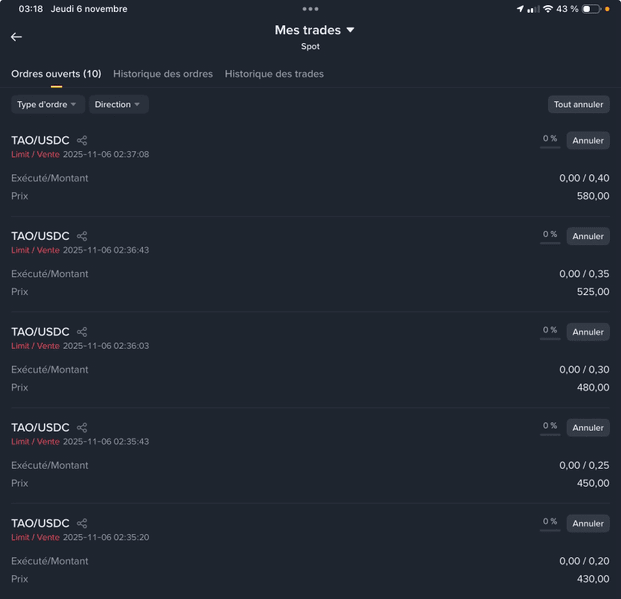The image size is (621, 599).
Task: Switch to Historique des ordres tab
Action: coord(163,74)
